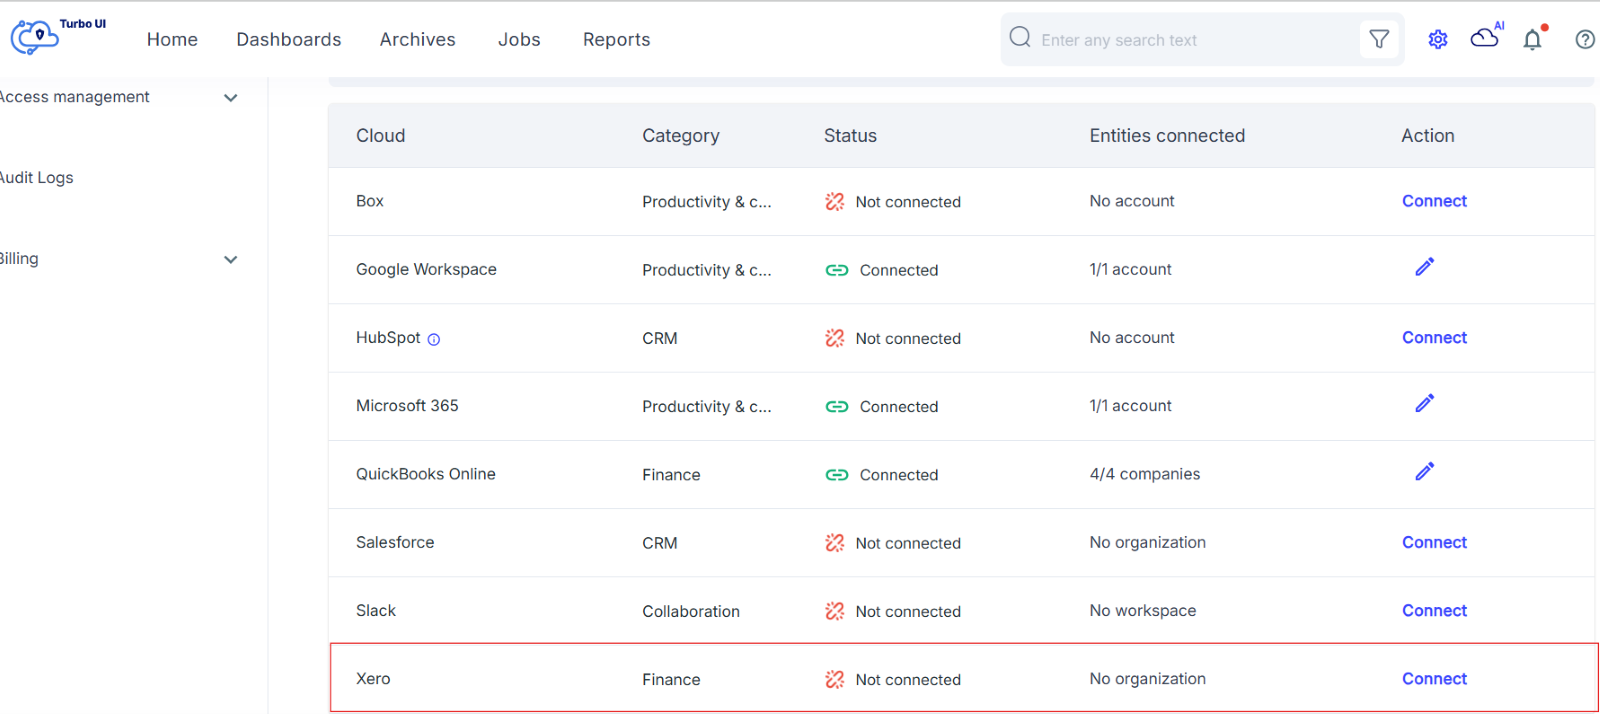Click the Entities connected column header
This screenshot has width=1600, height=714.
(1167, 136)
